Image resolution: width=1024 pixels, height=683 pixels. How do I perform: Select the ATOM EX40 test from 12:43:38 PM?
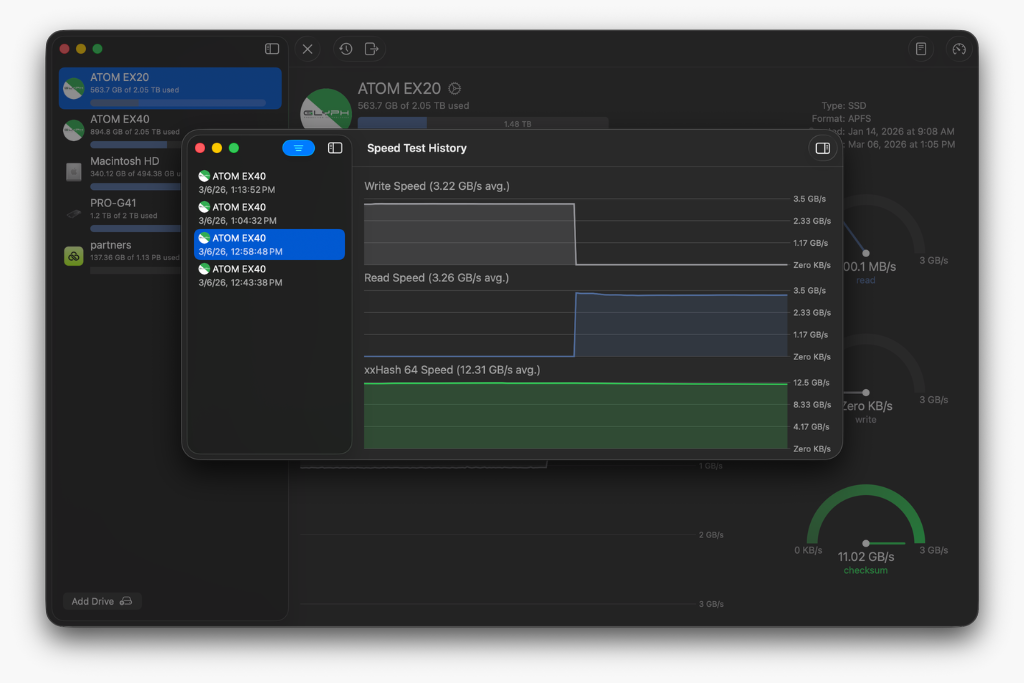click(268, 275)
